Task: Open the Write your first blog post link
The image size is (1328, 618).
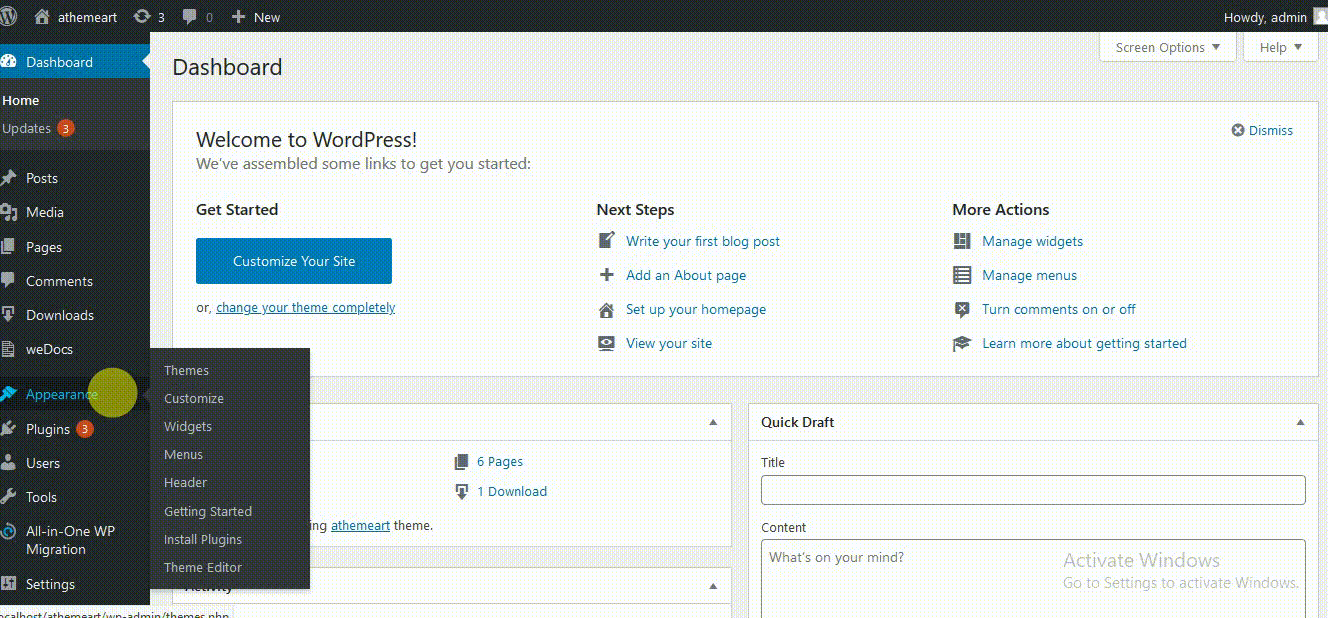Action: click(x=703, y=241)
